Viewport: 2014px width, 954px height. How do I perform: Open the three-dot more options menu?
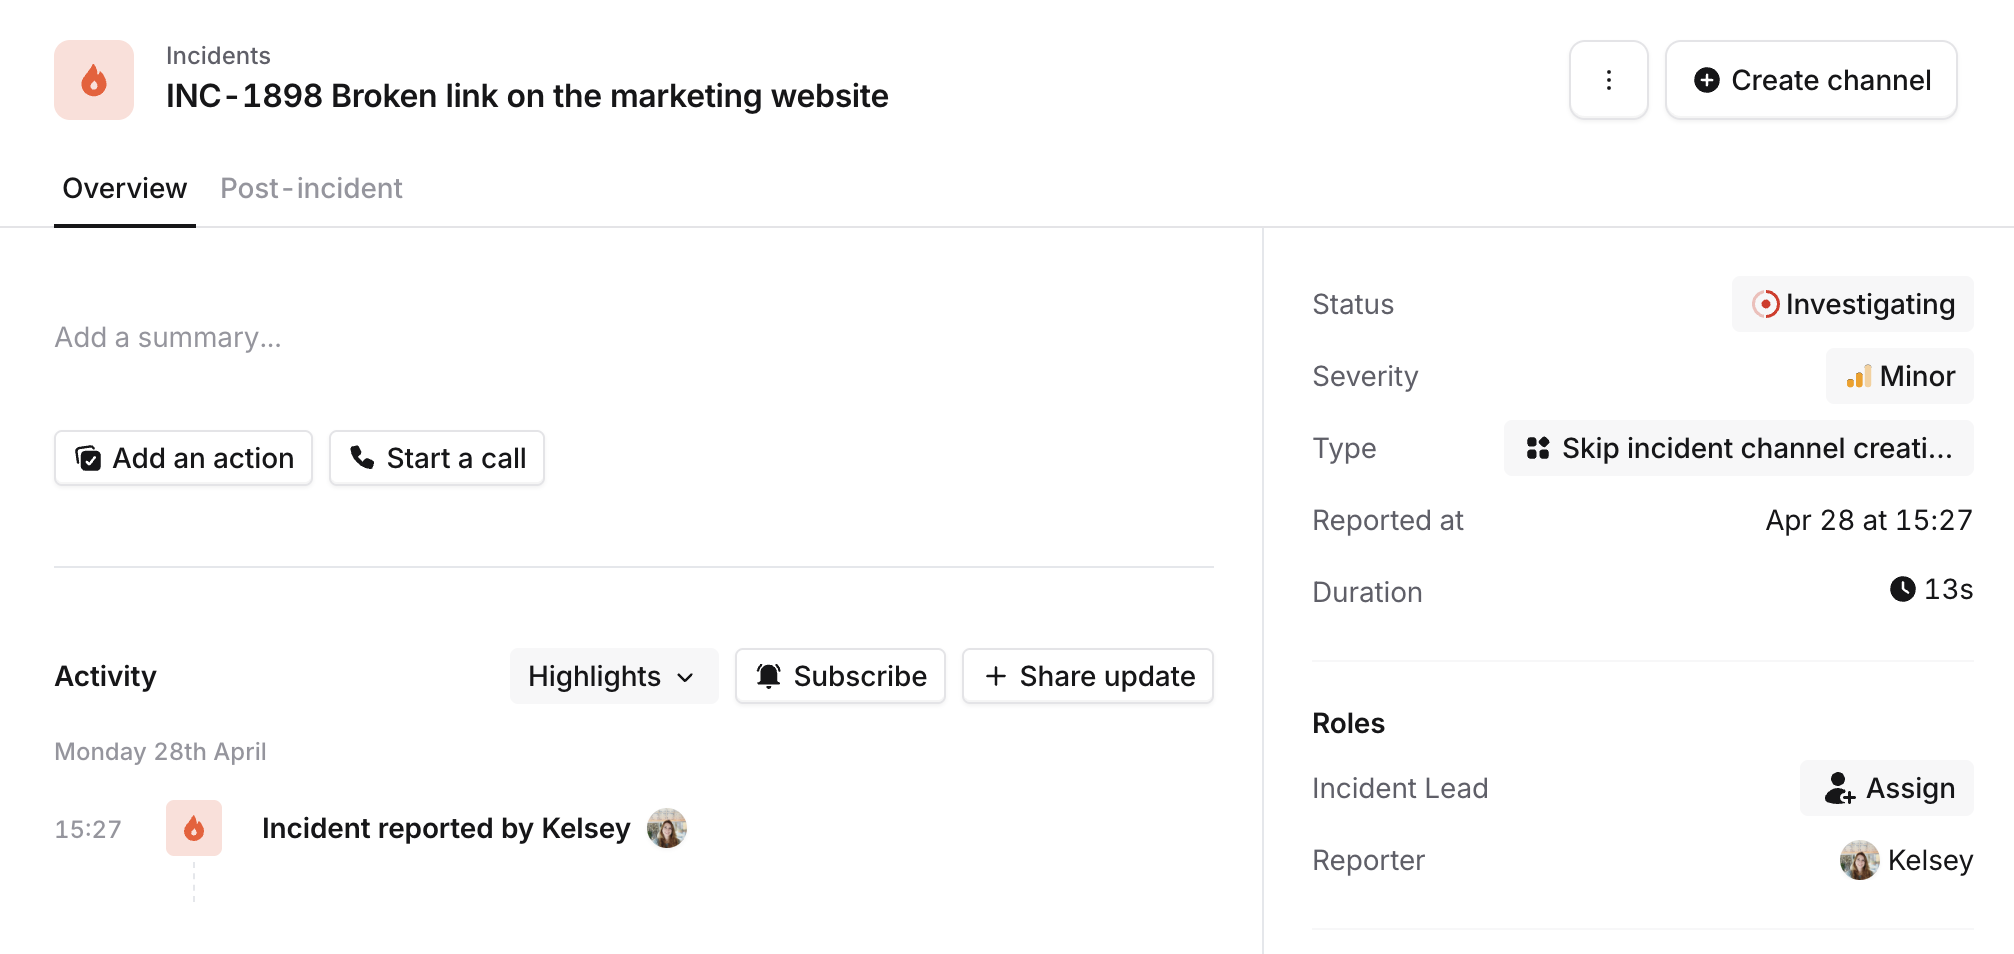[1608, 80]
